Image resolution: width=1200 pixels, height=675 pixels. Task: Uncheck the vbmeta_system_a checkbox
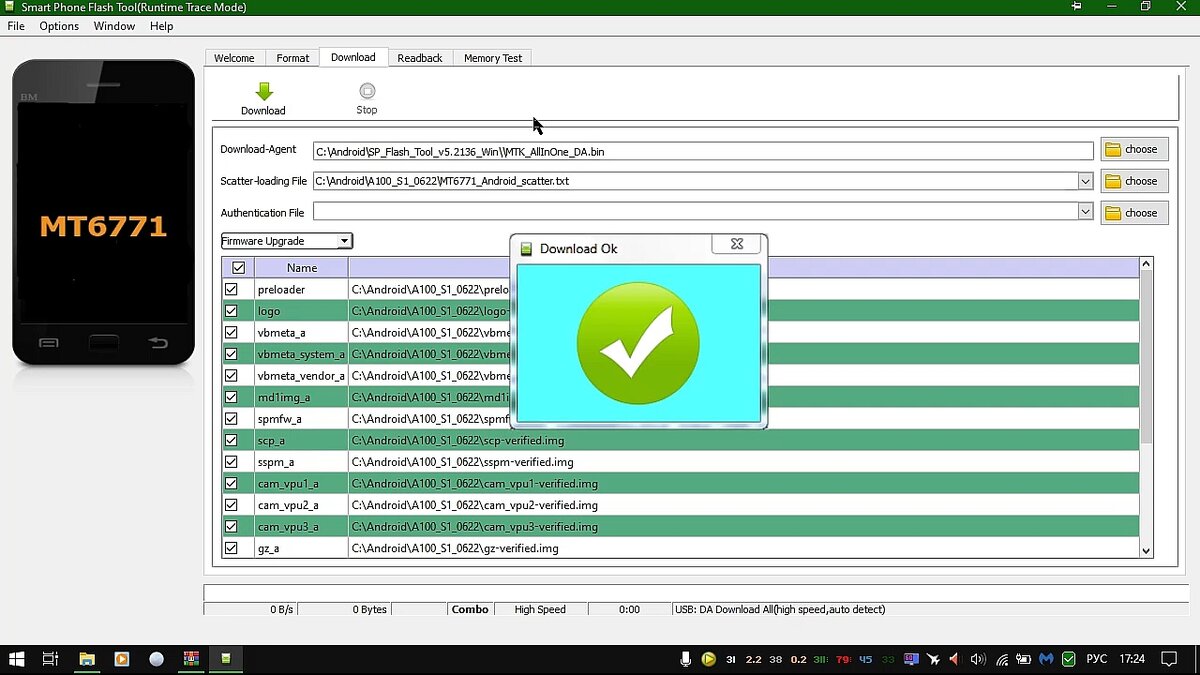tap(231, 354)
